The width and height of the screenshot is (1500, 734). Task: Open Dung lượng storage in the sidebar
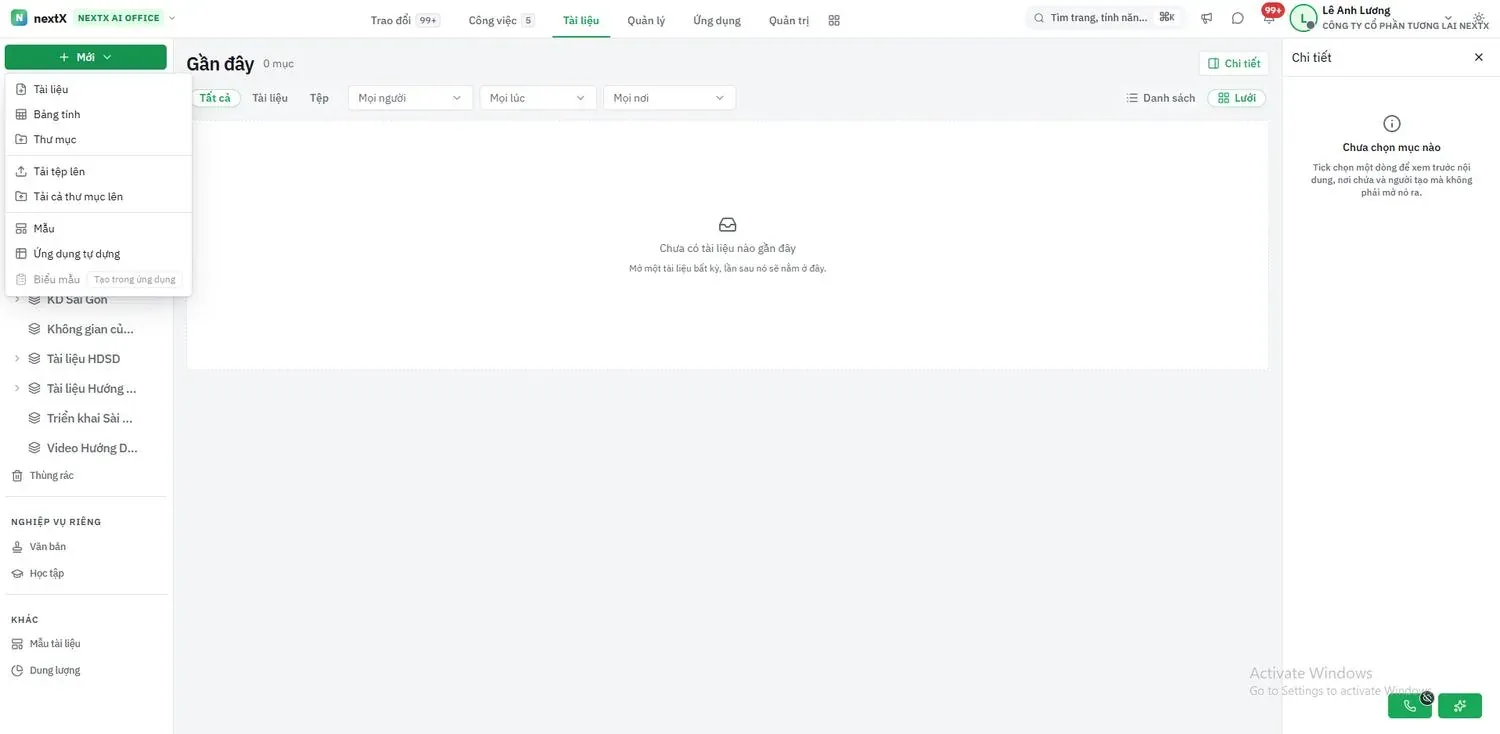46,671
